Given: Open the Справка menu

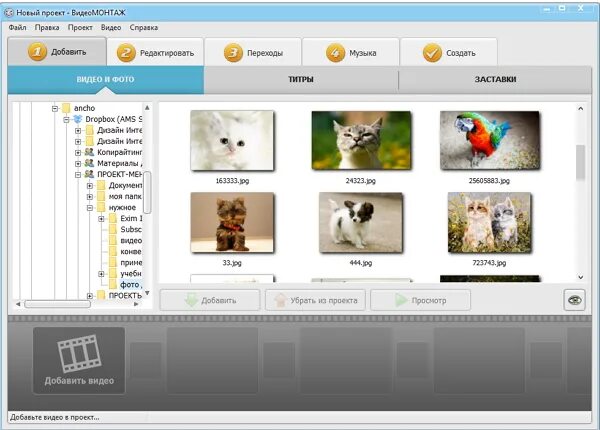Looking at the screenshot, I should click(x=143, y=28).
